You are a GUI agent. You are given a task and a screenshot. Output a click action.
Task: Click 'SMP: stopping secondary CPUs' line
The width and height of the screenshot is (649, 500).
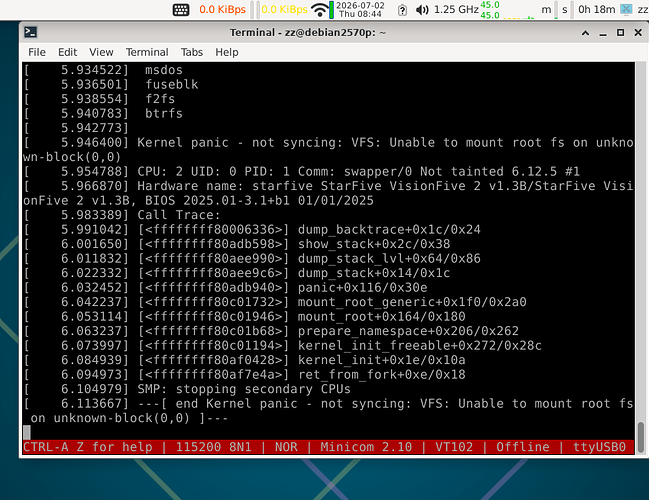(x=244, y=389)
